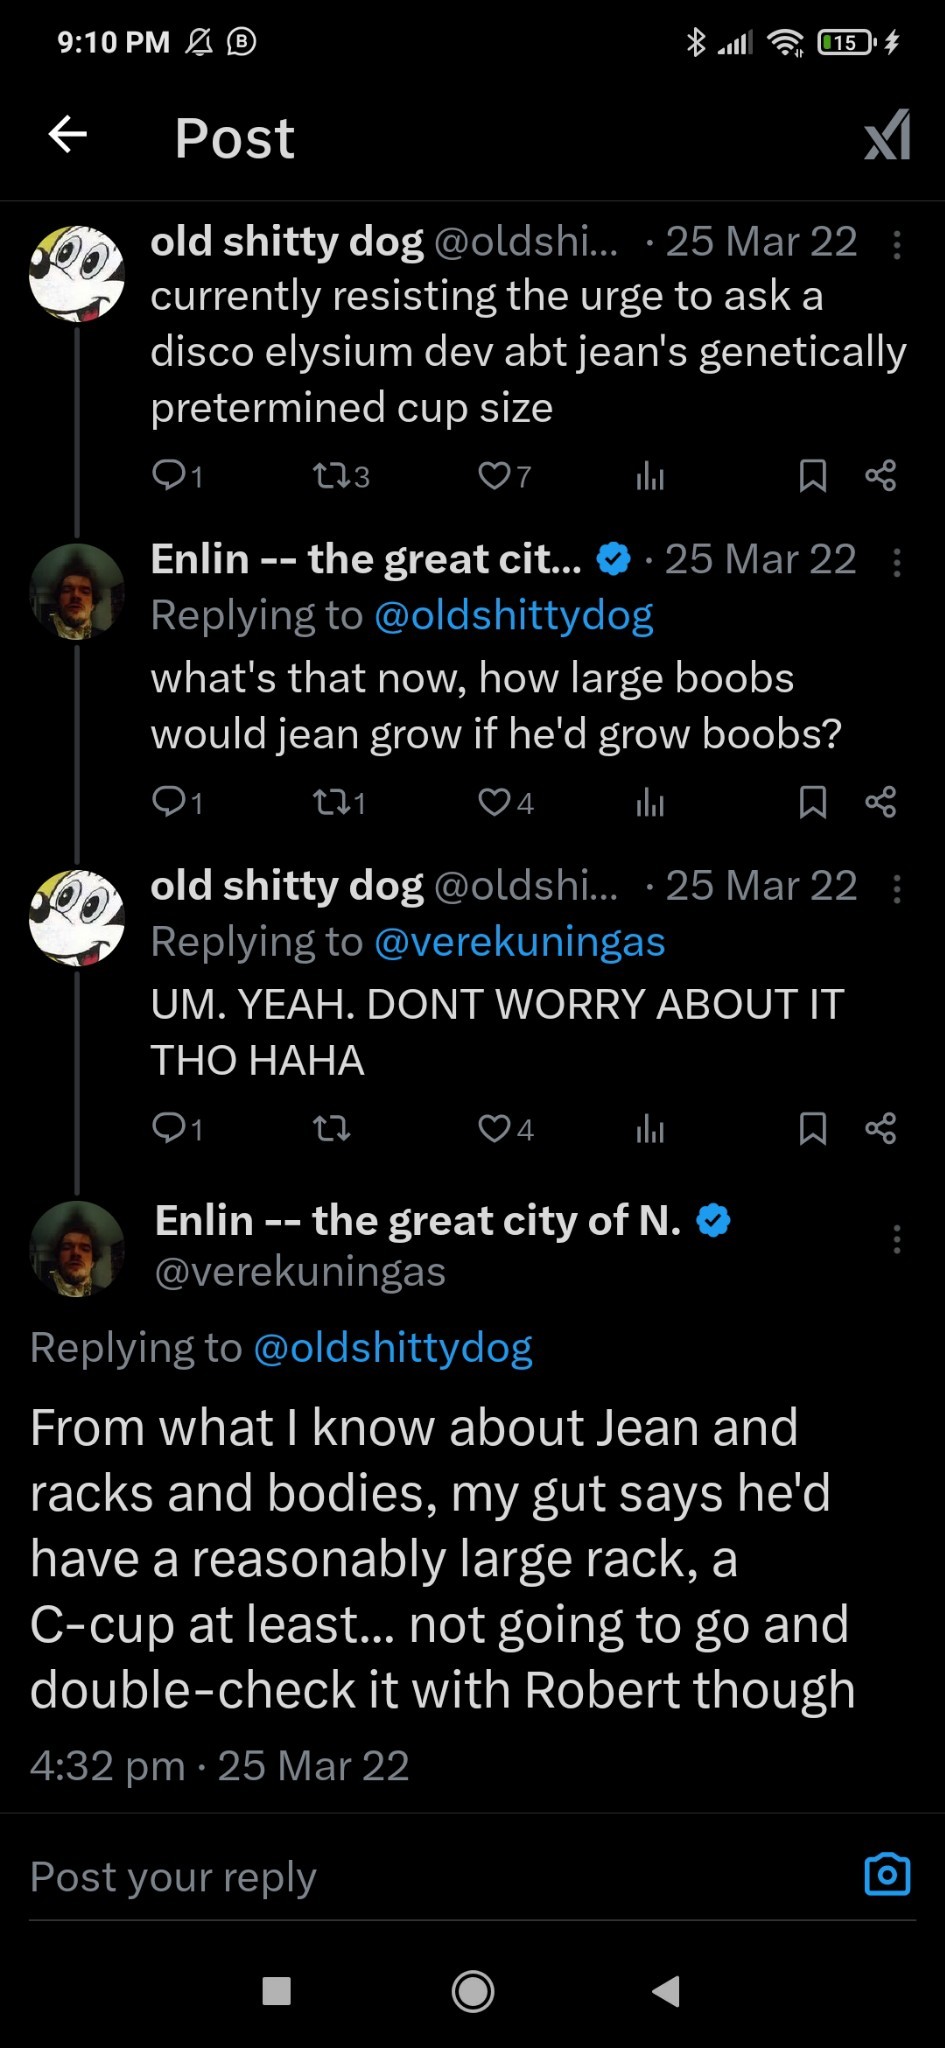Reply to the "UM. YEAH." post
Screen dimensions: 945x2048
(x=168, y=1128)
